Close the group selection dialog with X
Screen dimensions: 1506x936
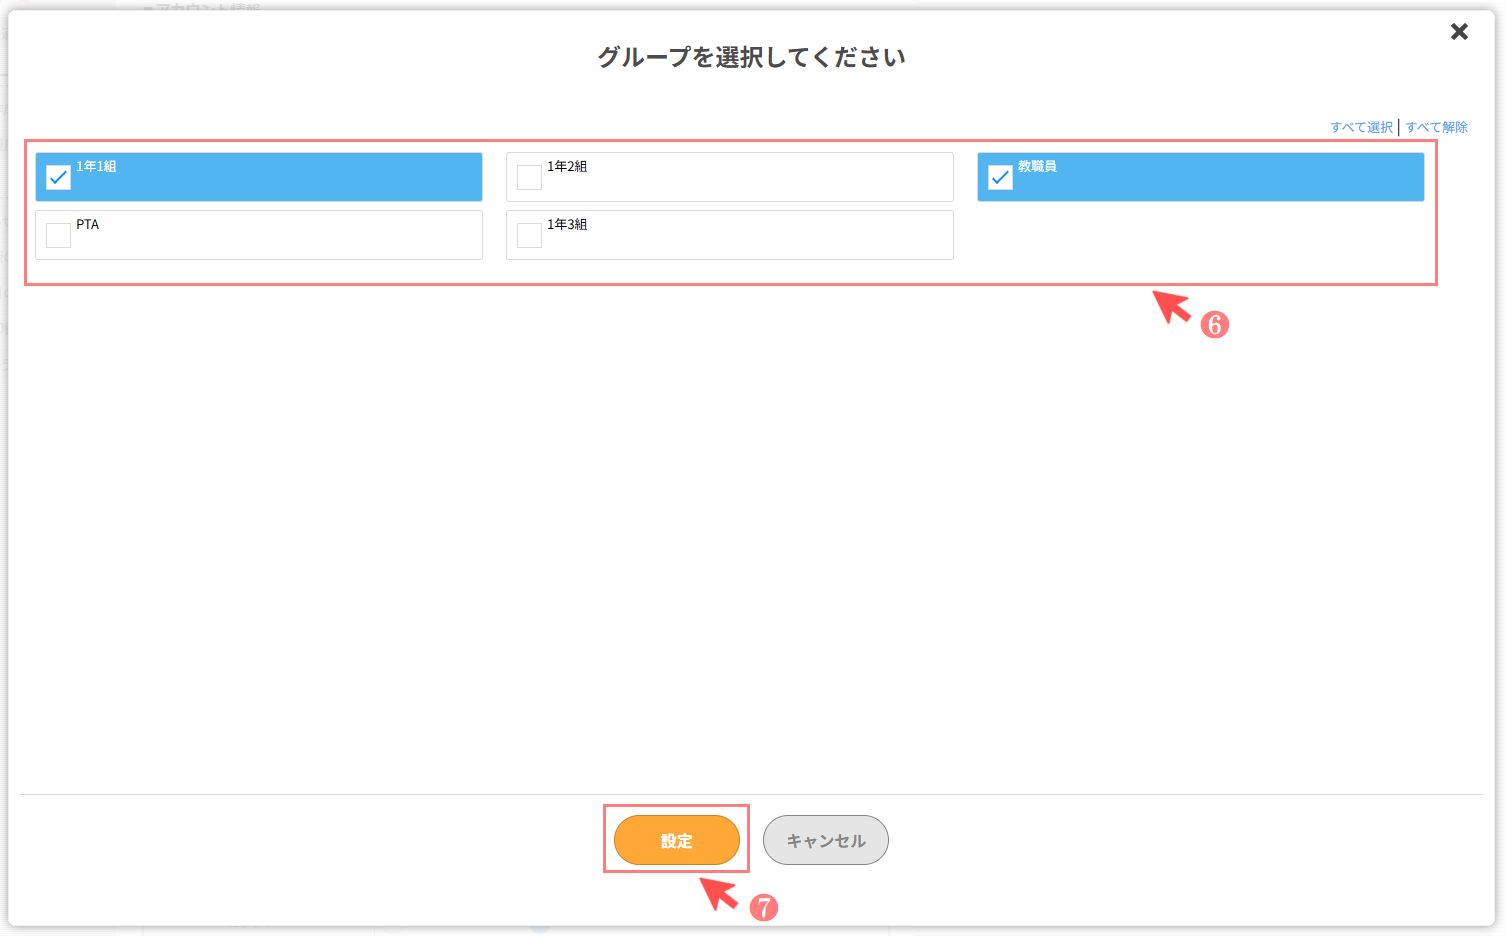(x=1459, y=32)
